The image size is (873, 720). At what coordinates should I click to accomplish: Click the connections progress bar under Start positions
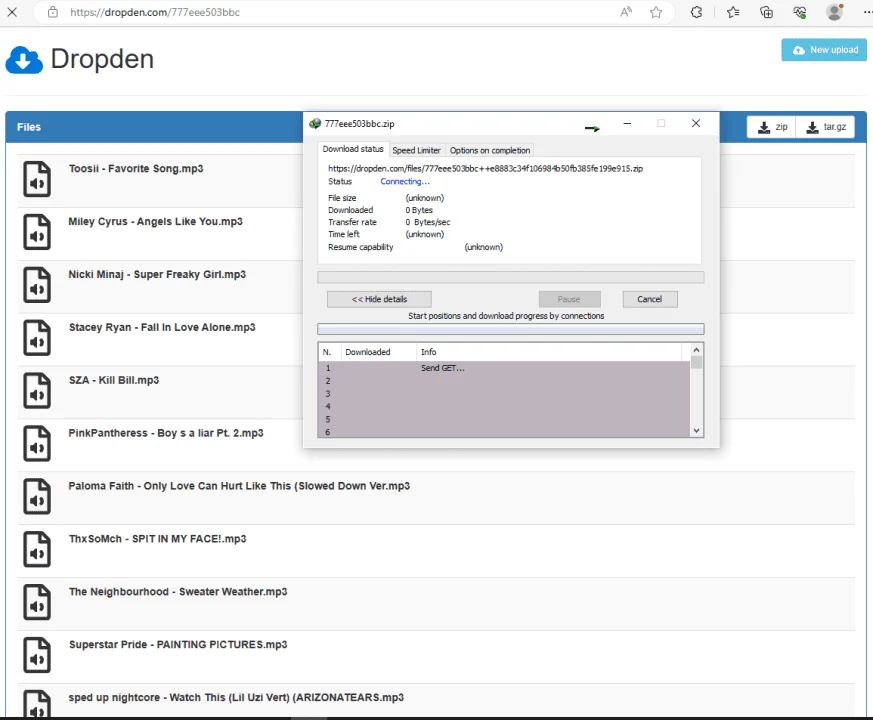511,329
